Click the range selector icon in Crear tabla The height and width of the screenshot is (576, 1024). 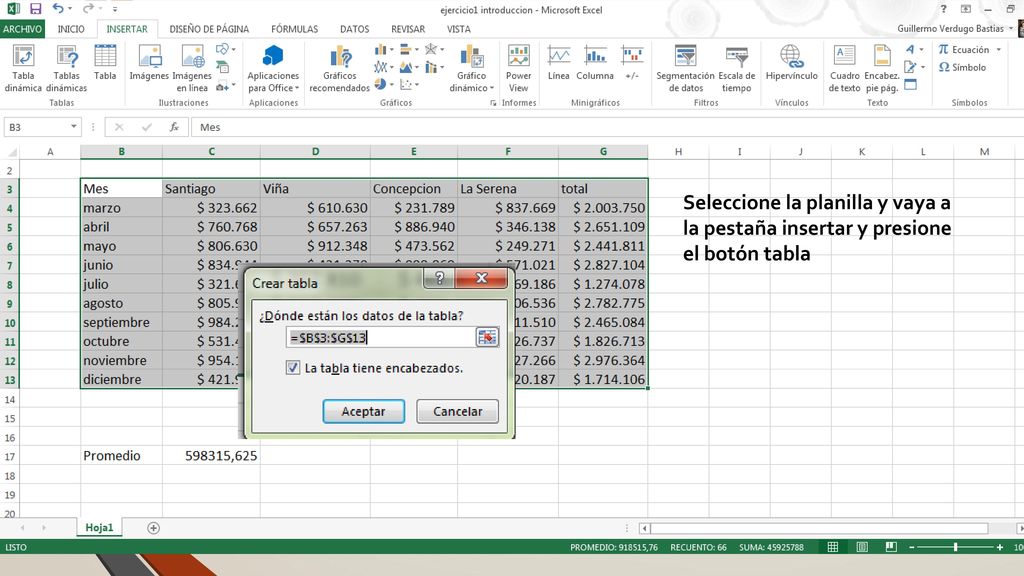(487, 337)
